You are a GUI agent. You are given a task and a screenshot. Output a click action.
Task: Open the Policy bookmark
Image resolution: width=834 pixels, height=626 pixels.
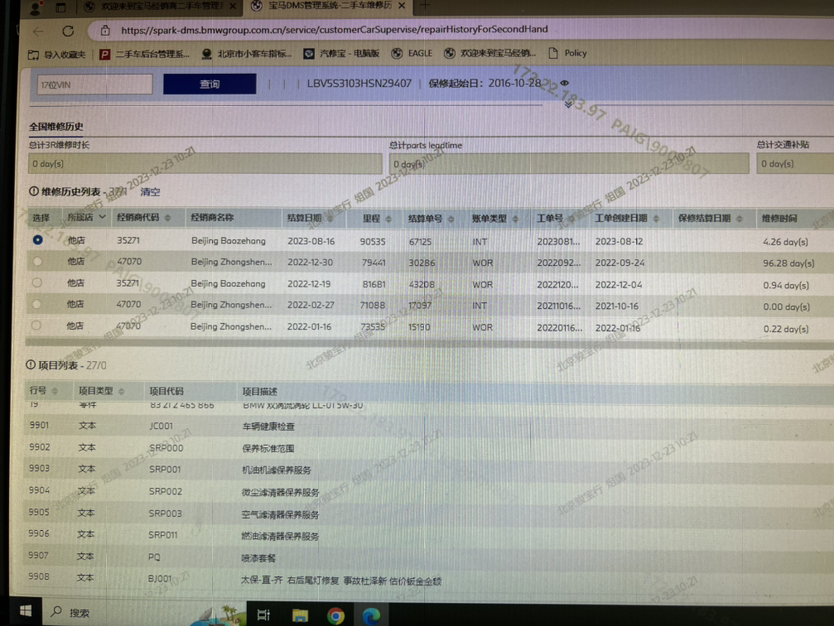(x=568, y=53)
